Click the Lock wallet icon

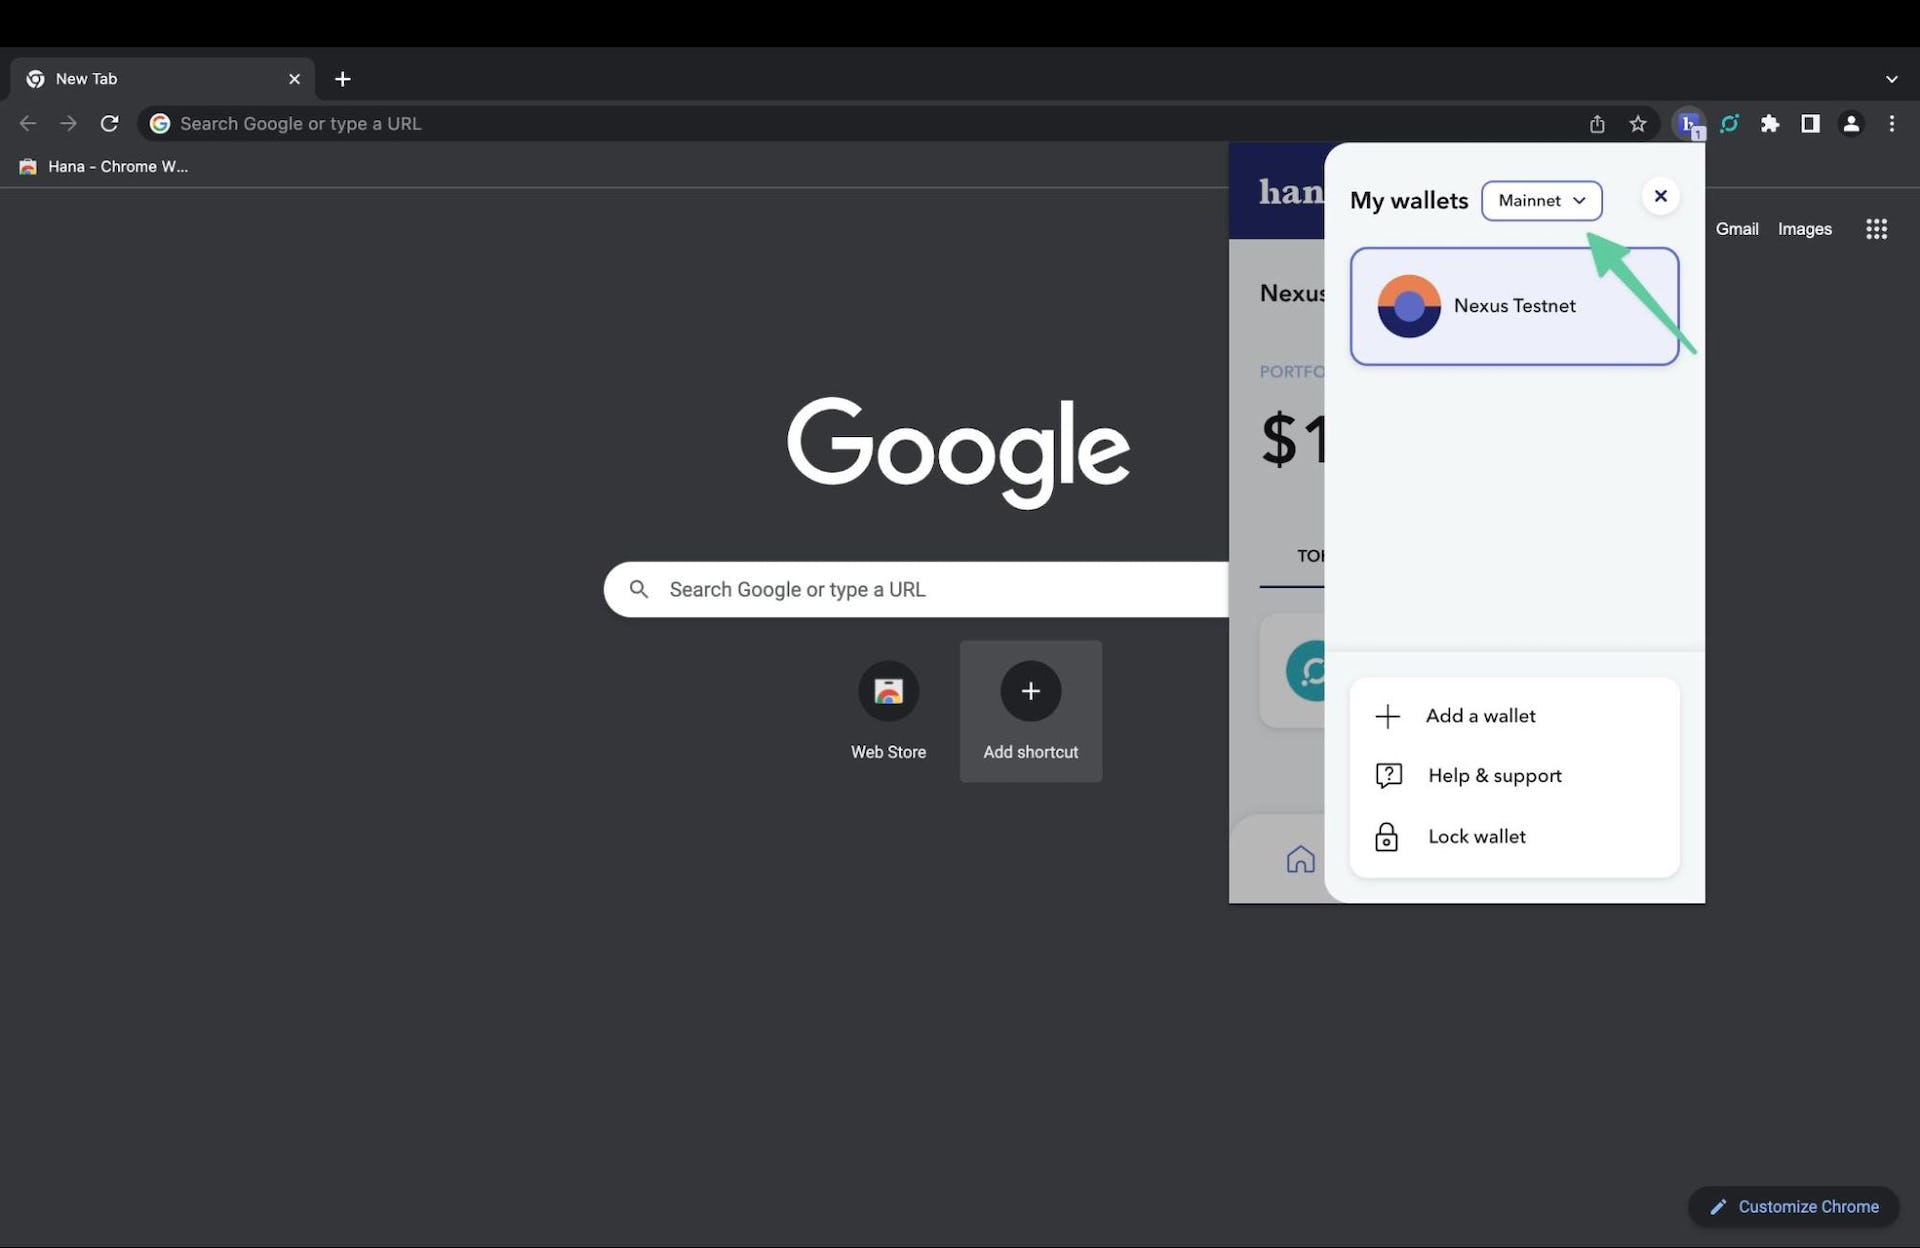coord(1387,837)
